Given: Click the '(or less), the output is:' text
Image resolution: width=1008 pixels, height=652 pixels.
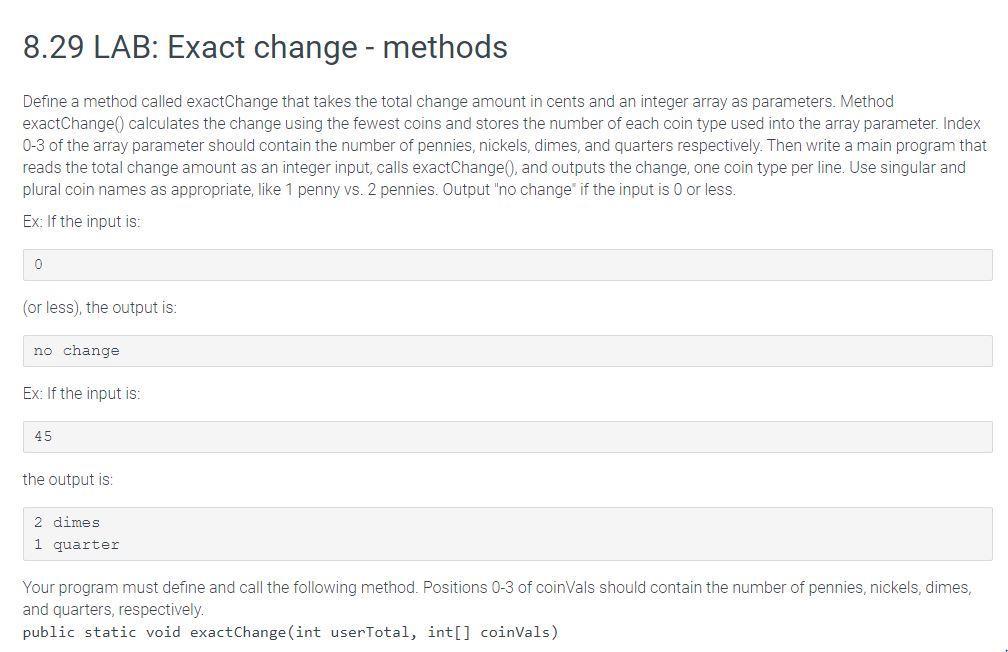Looking at the screenshot, I should click(100, 307).
